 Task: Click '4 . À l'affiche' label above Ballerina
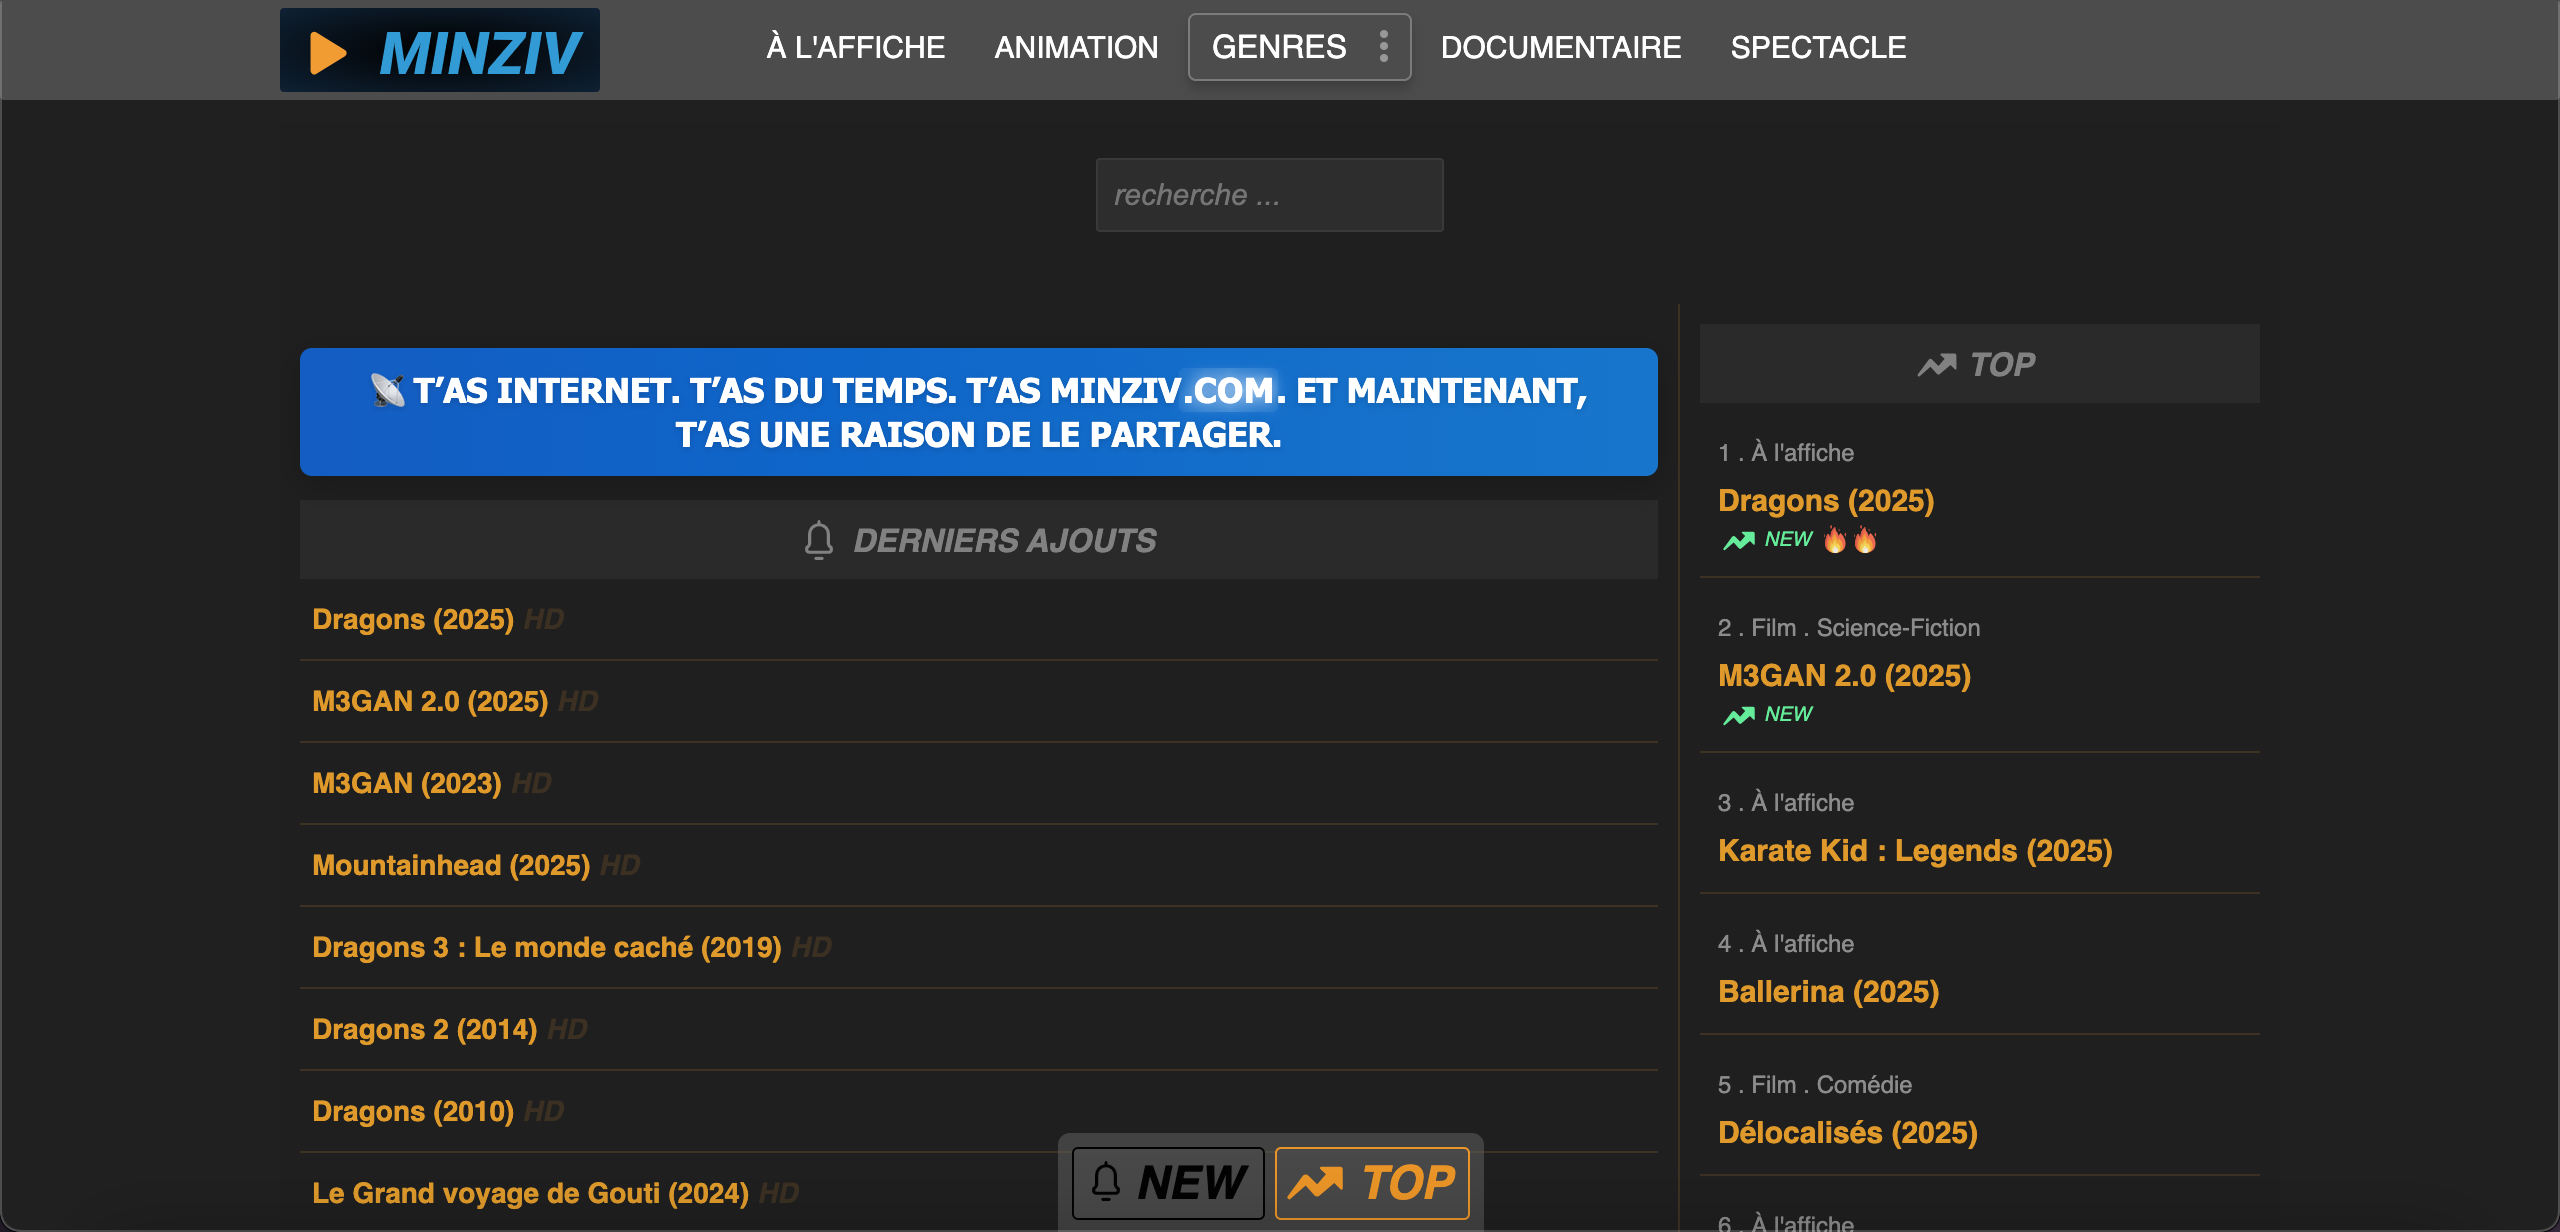coord(1786,944)
